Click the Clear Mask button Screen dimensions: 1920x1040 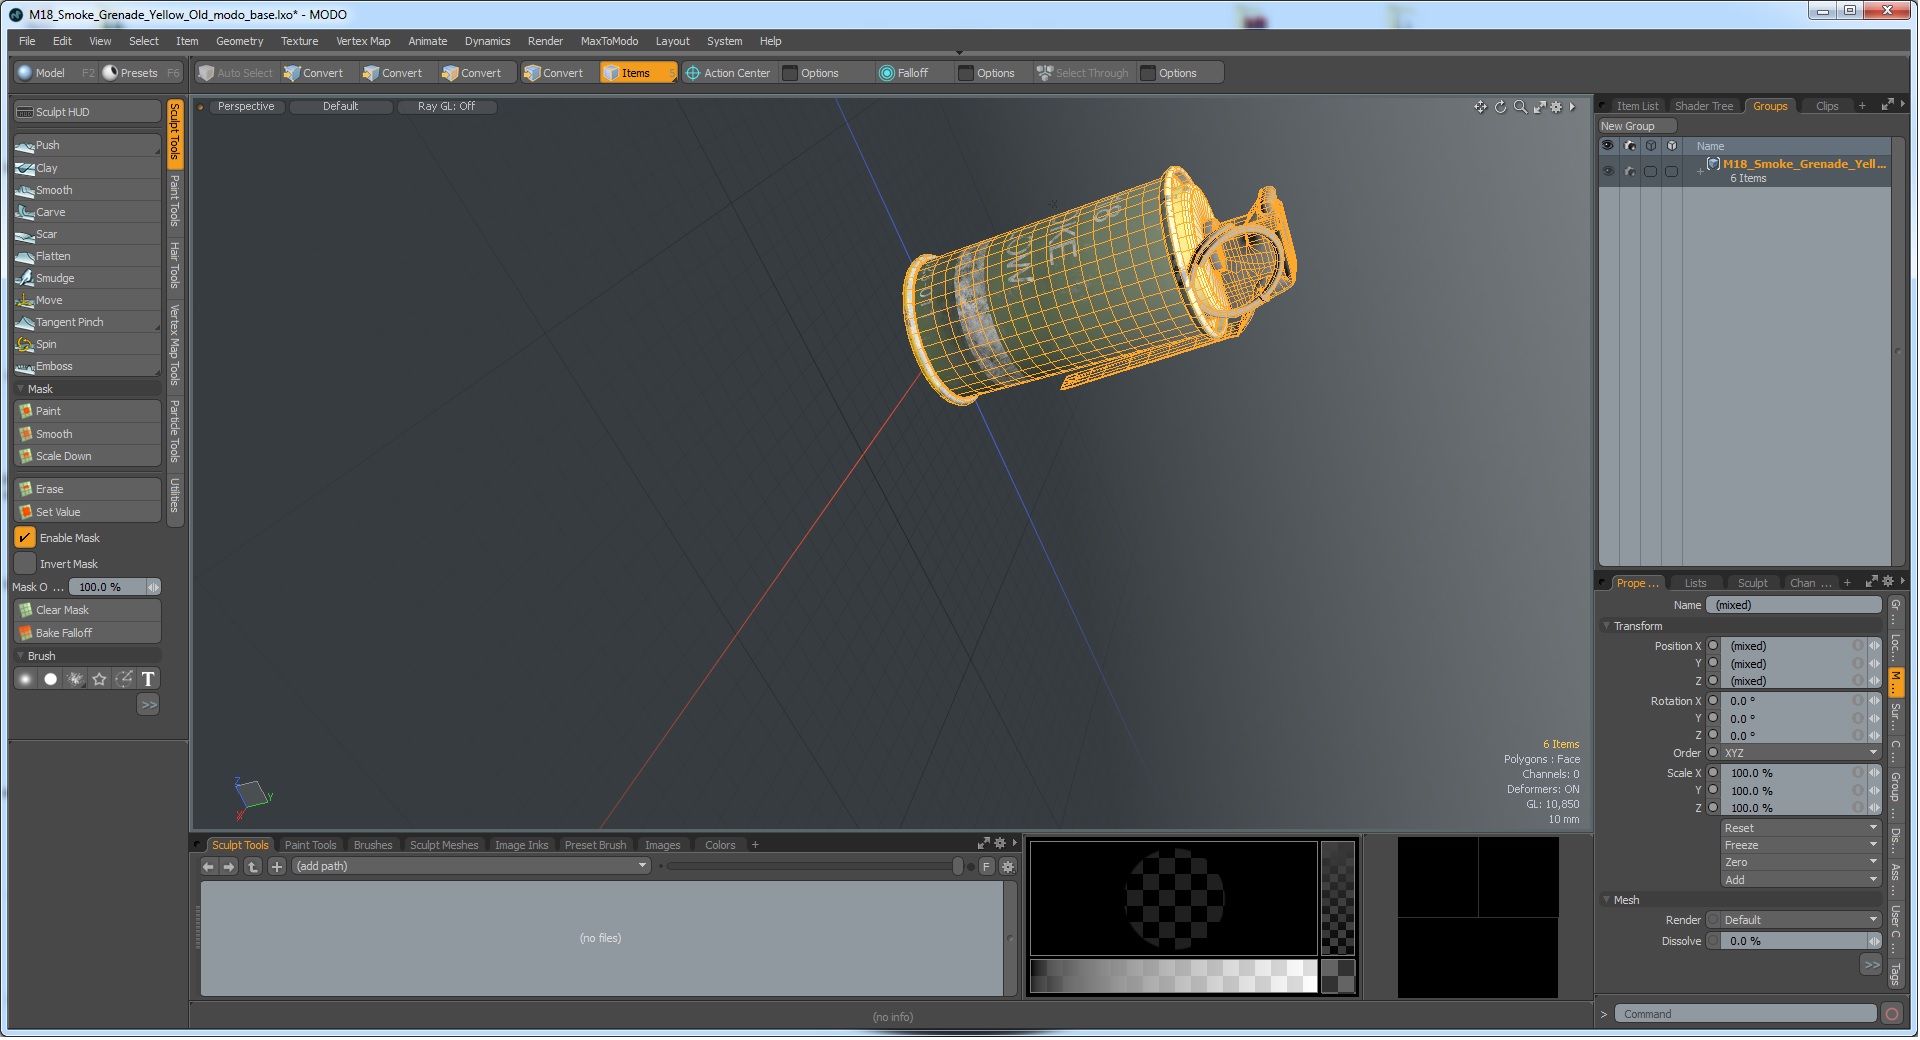click(87, 610)
